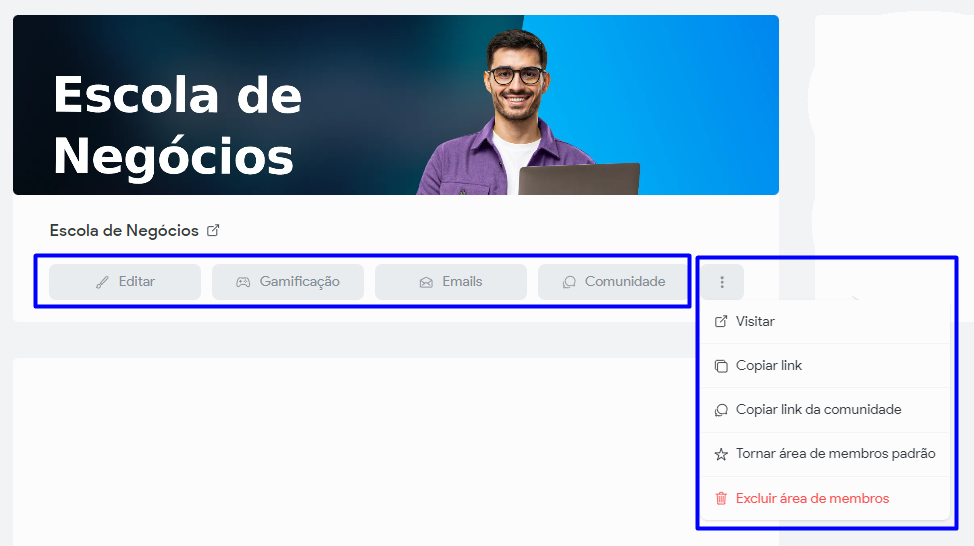This screenshot has width=974, height=546.
Task: Click the Visitar external link icon
Action: (721, 322)
